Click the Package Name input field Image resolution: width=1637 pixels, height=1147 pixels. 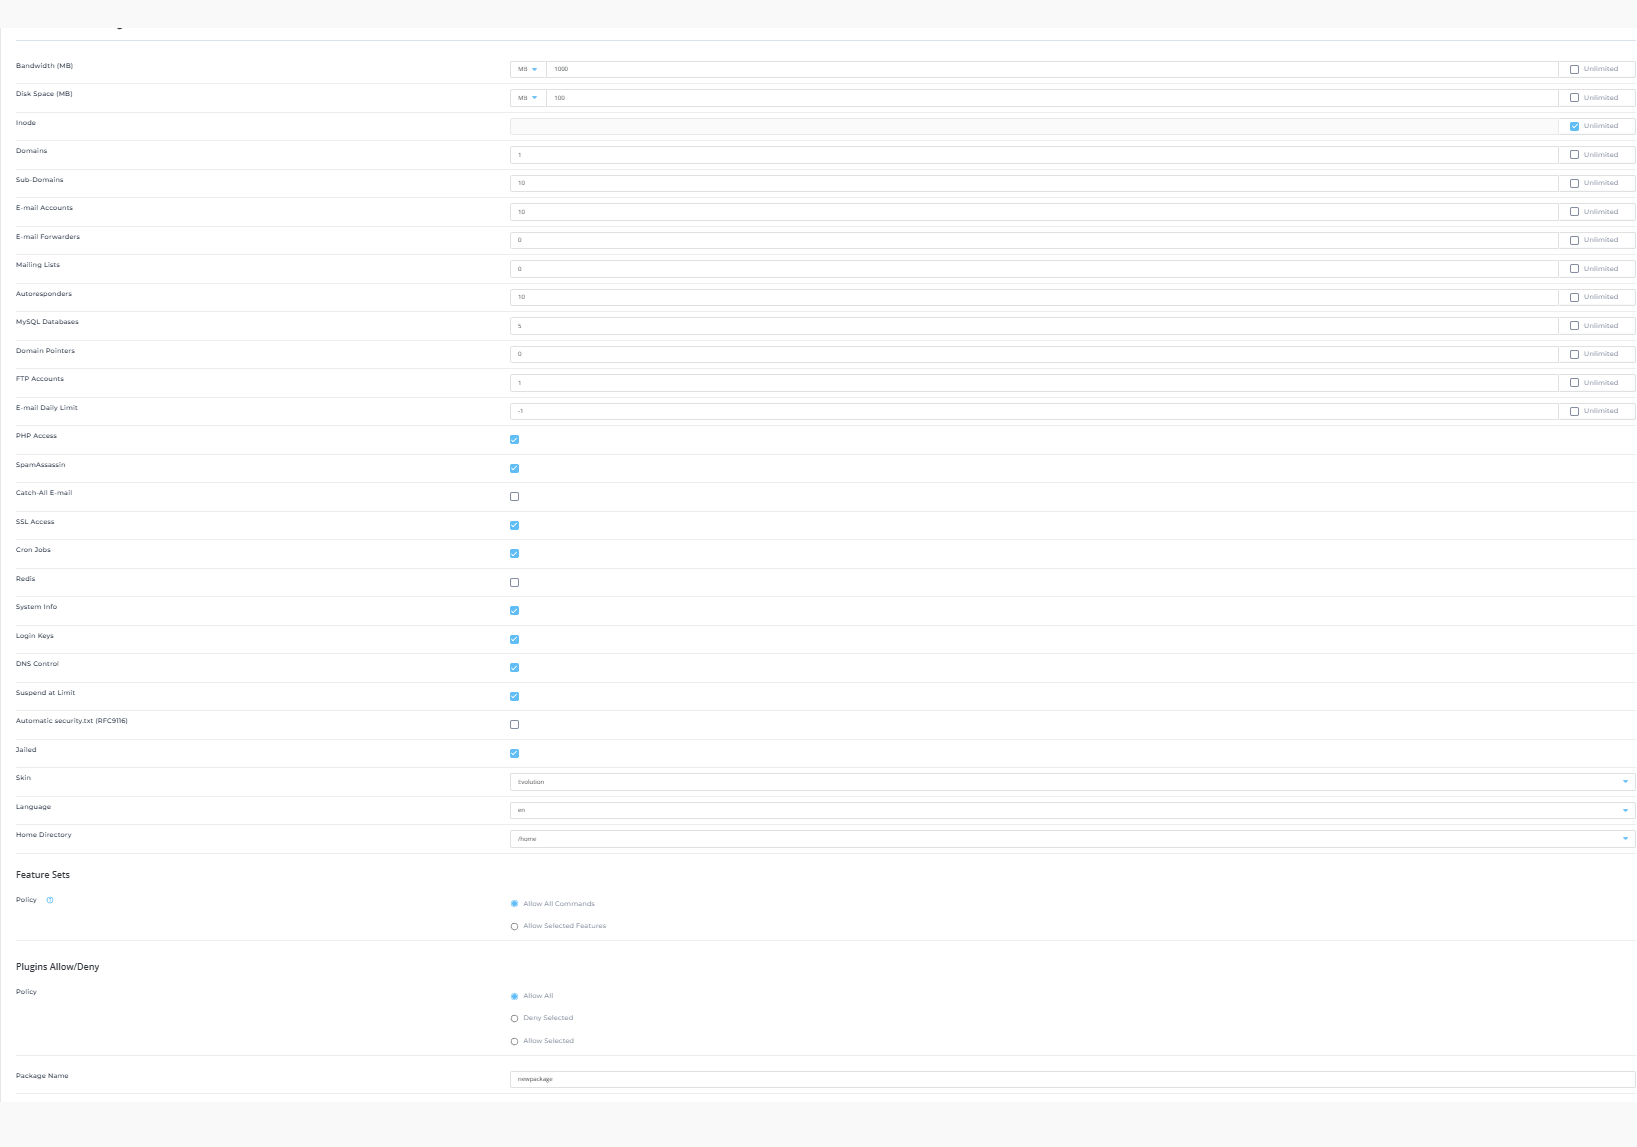click(1072, 1079)
